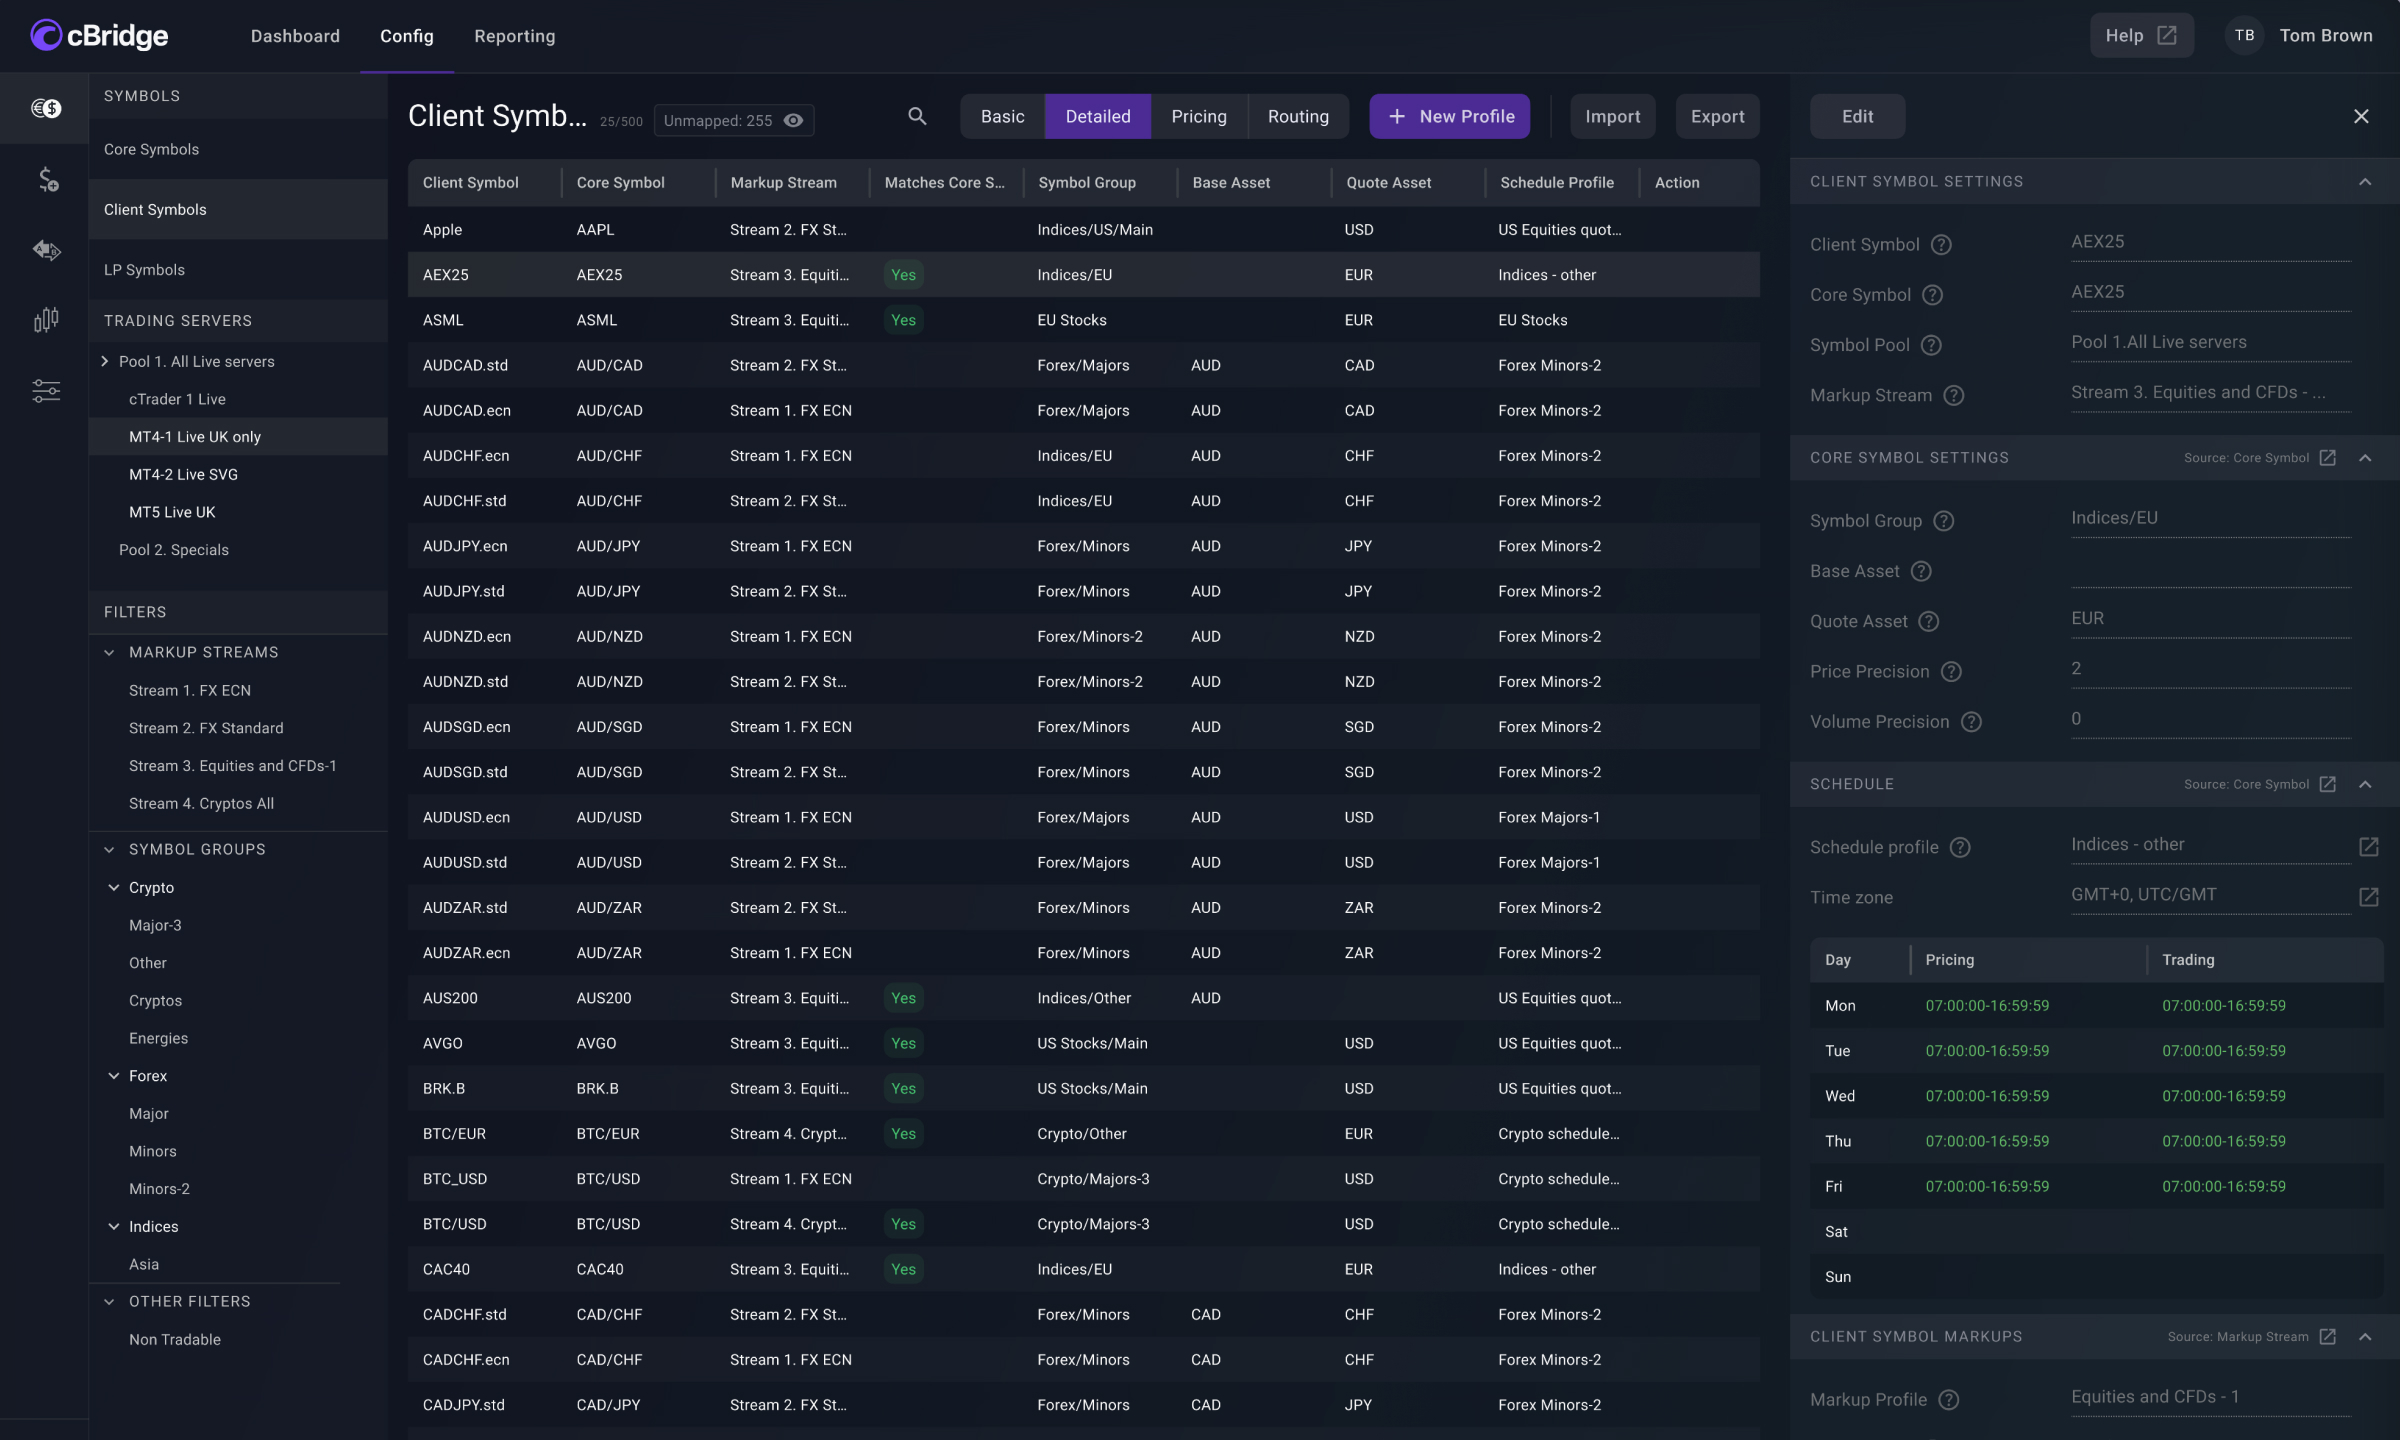Toggle the Unmapped symbols eye icon
Viewport: 2400px width, 1440px height.
click(x=794, y=121)
